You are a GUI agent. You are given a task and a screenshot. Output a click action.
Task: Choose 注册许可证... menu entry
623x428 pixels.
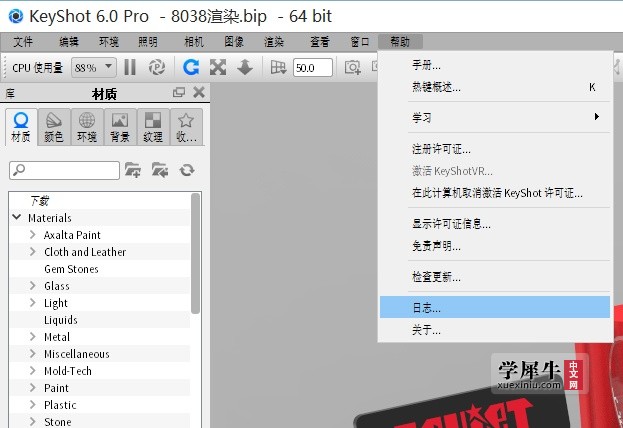pos(495,149)
